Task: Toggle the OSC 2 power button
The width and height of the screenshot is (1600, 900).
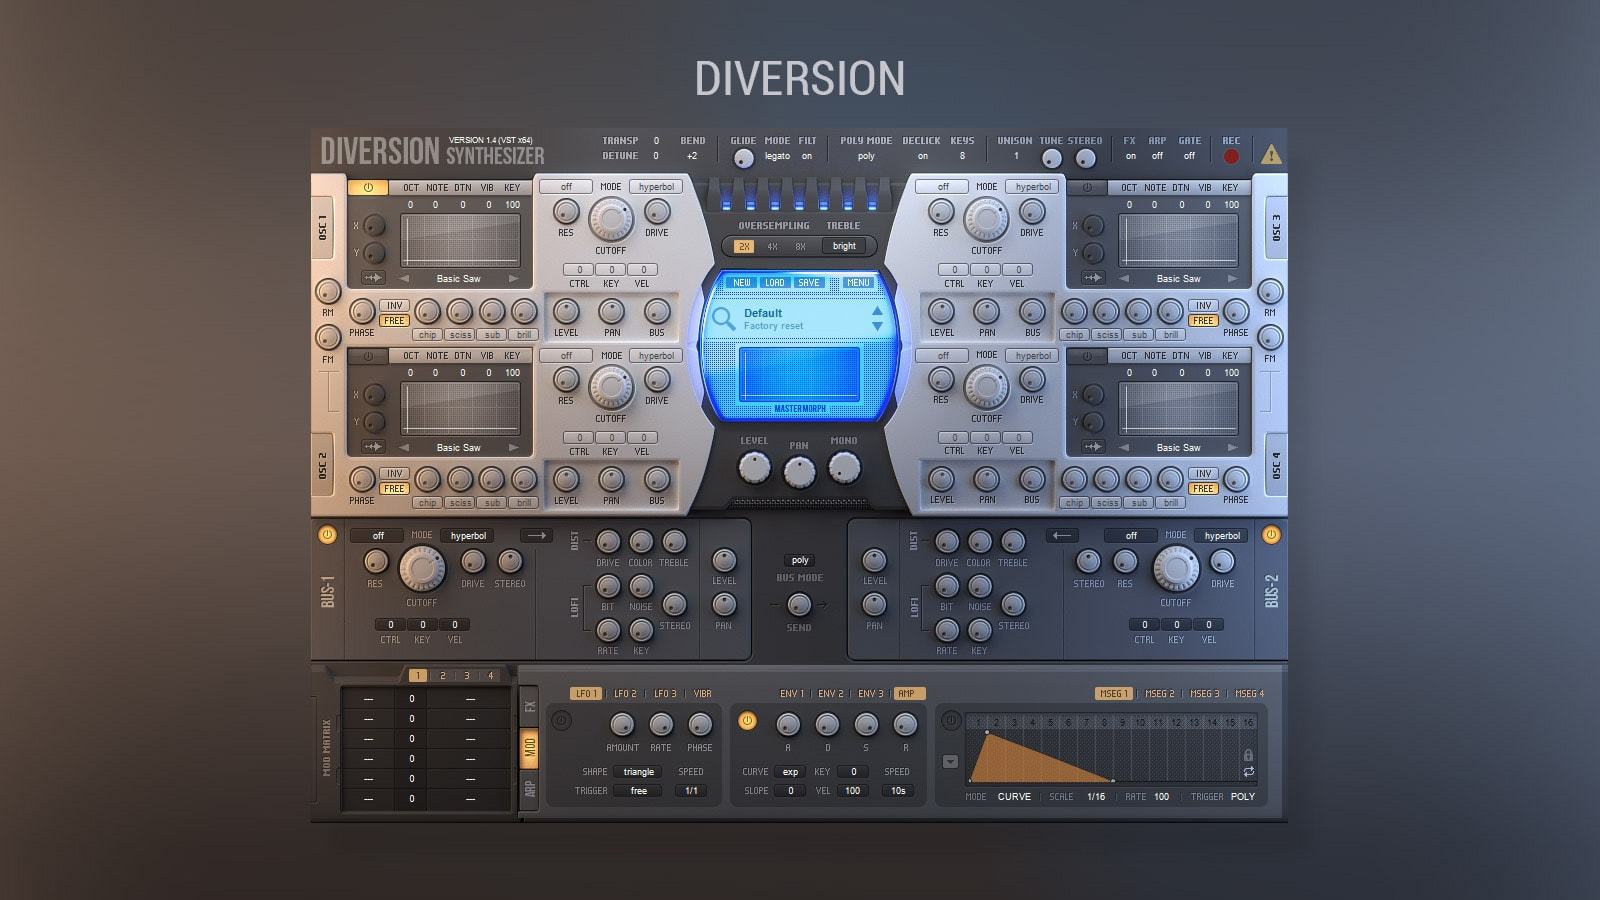Action: pyautogui.click(x=368, y=356)
